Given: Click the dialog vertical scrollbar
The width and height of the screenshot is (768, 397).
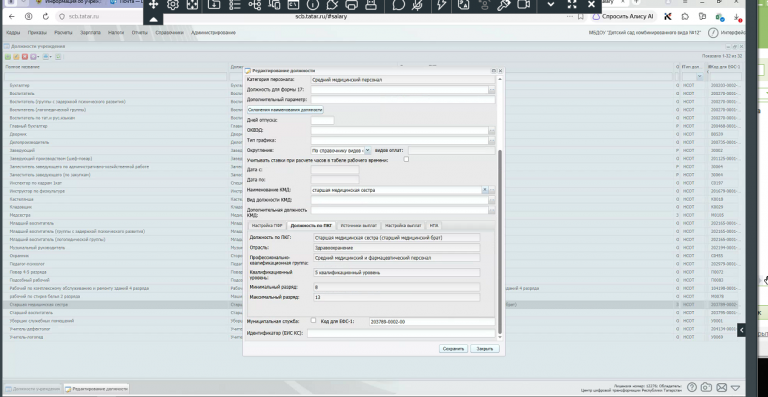Looking at the screenshot, I should (500, 242).
